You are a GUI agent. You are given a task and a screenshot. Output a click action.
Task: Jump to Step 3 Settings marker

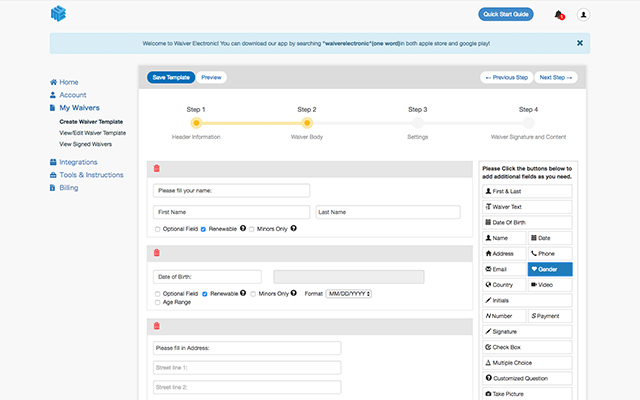[x=418, y=122]
